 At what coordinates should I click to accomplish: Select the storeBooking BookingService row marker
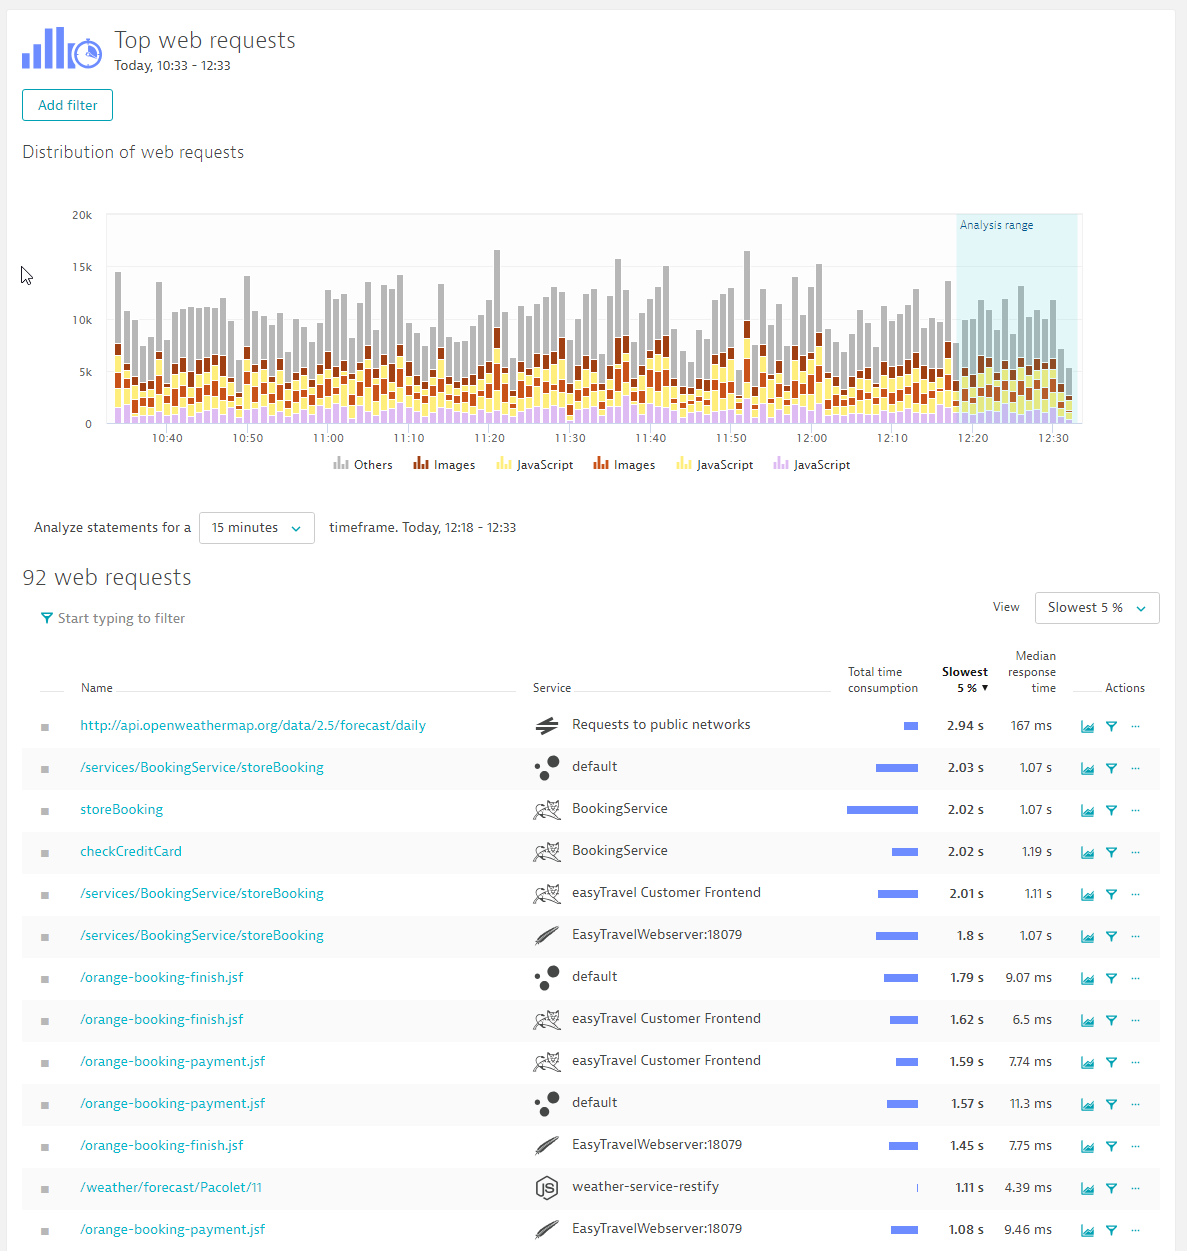coord(45,811)
